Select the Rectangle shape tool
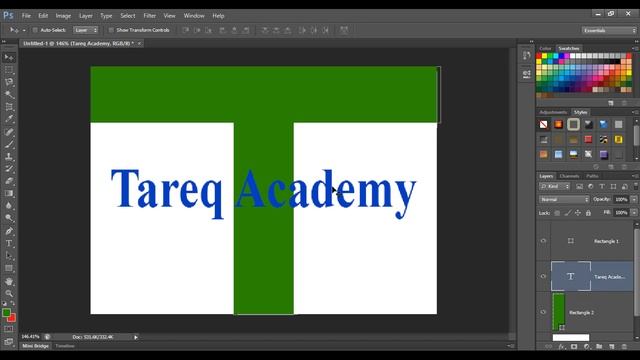The image size is (640, 360). pos(9,268)
